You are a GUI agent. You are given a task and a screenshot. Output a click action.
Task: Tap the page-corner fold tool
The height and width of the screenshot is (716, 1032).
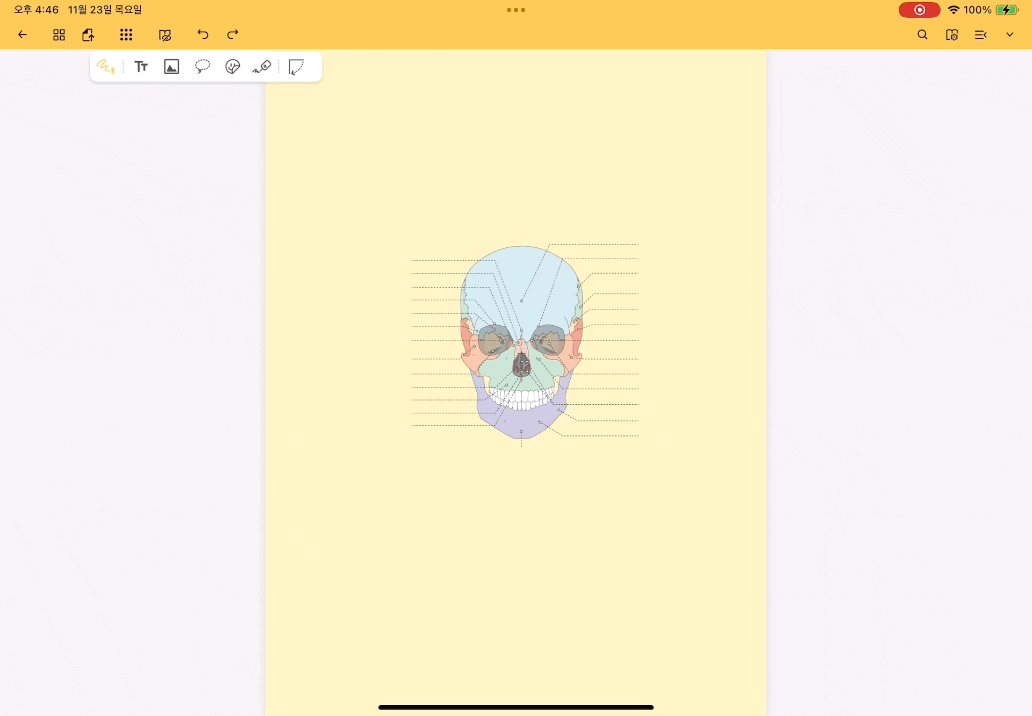(296, 66)
